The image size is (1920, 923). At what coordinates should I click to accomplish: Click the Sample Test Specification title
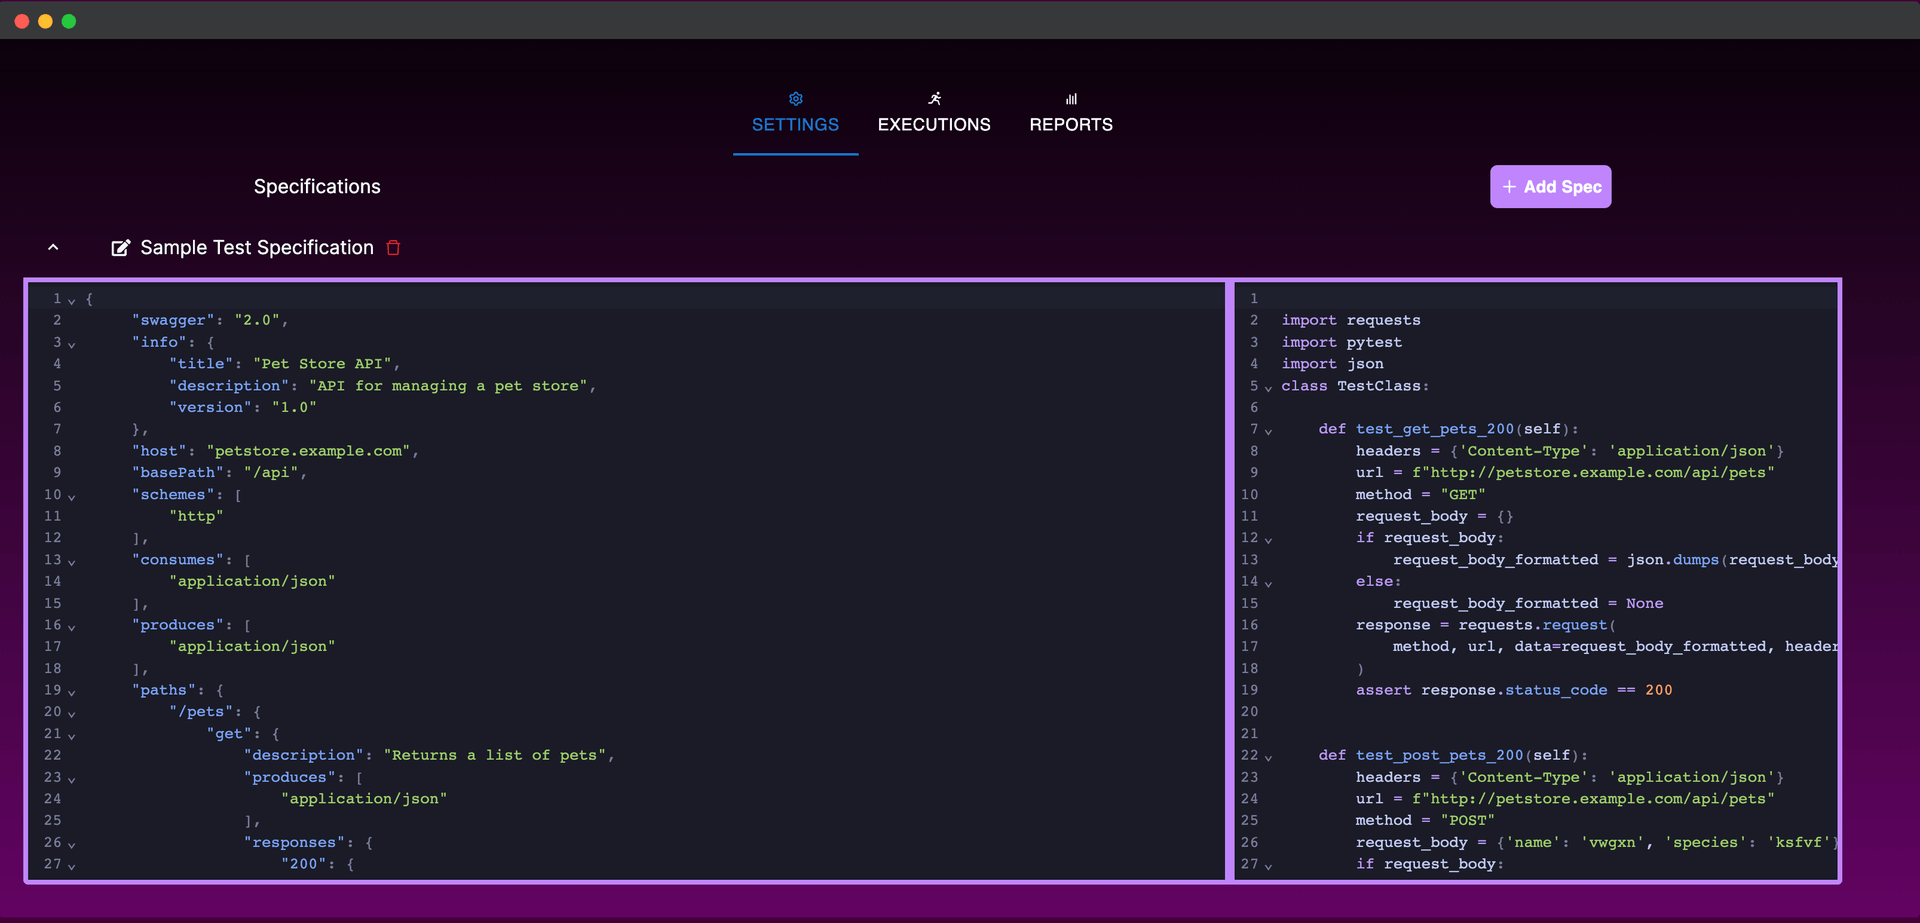(x=257, y=248)
